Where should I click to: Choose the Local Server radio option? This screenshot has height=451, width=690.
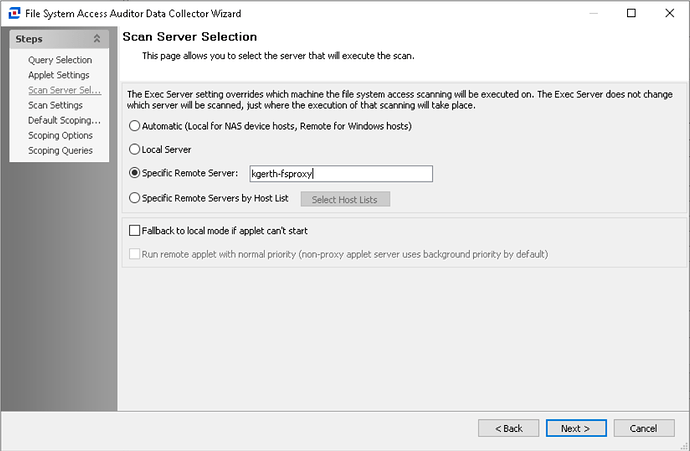tap(134, 149)
